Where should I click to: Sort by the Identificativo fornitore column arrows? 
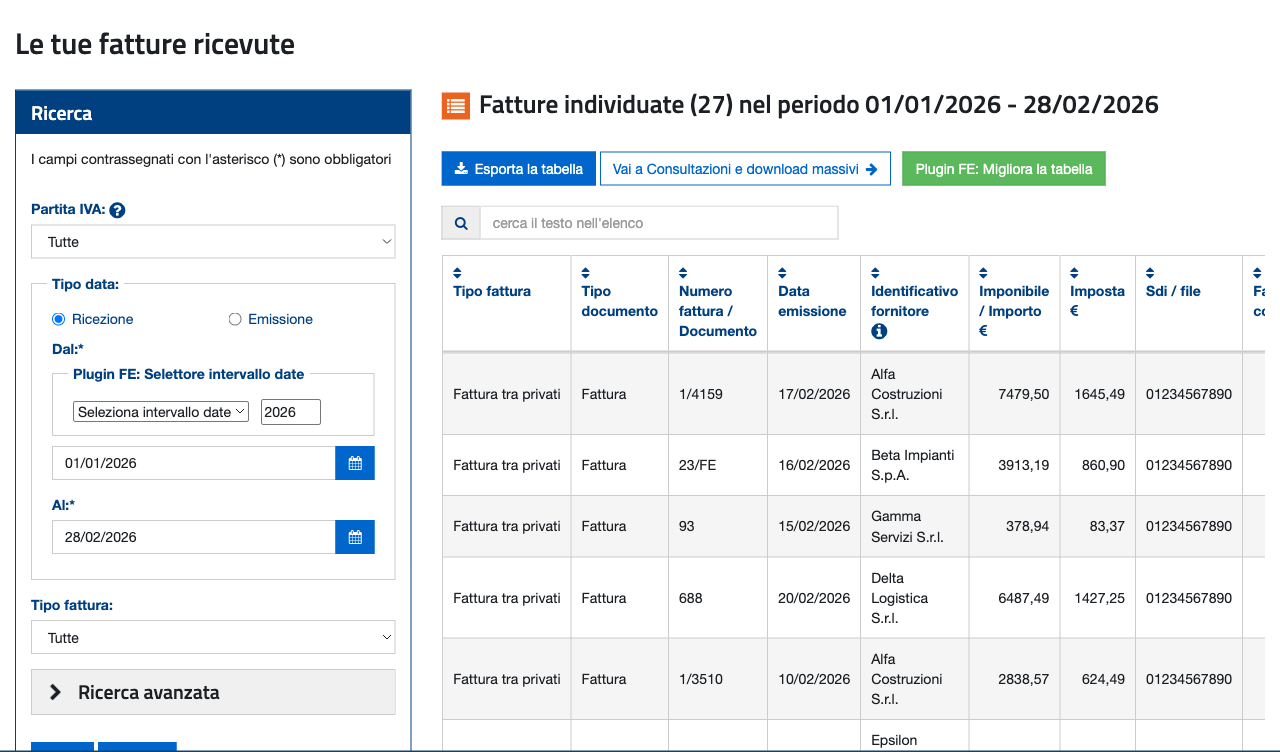(x=876, y=273)
